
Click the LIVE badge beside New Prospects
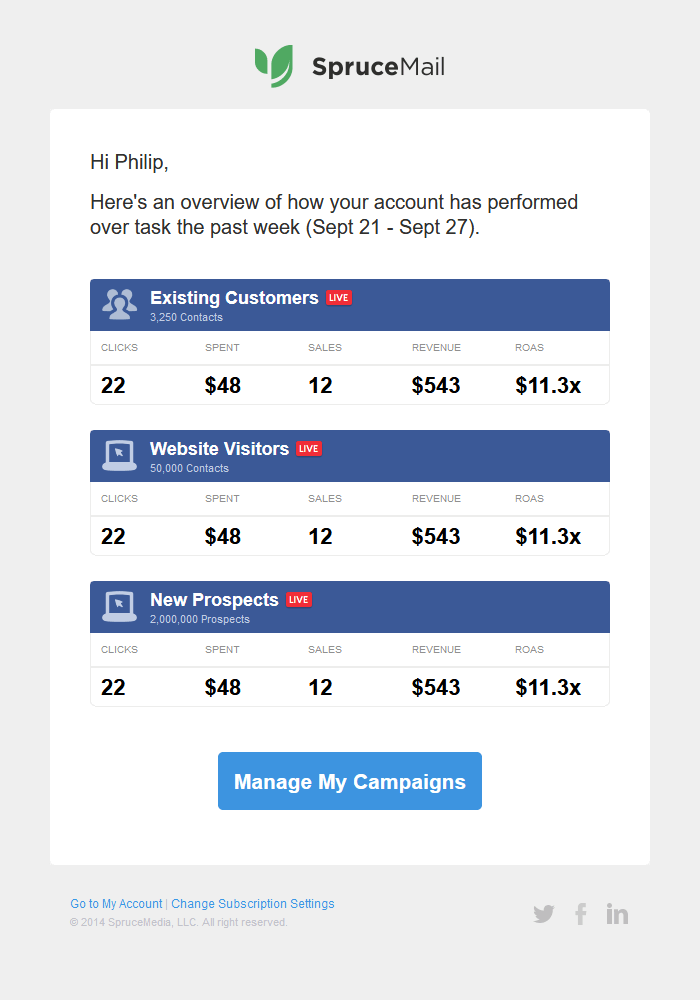299,600
